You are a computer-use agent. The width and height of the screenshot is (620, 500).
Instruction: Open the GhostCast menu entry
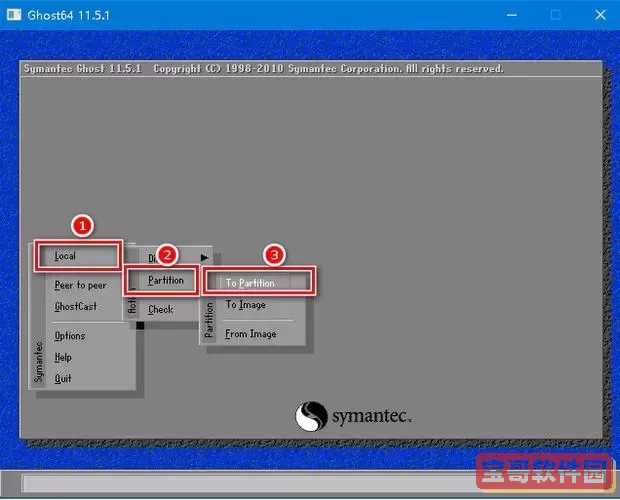coord(76,306)
